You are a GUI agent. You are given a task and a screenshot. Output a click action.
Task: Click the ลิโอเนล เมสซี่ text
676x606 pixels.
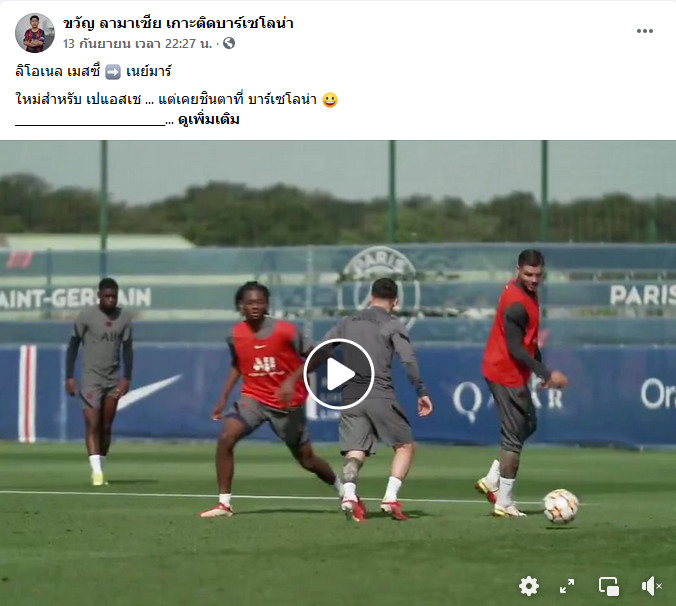pyautogui.click(x=58, y=71)
